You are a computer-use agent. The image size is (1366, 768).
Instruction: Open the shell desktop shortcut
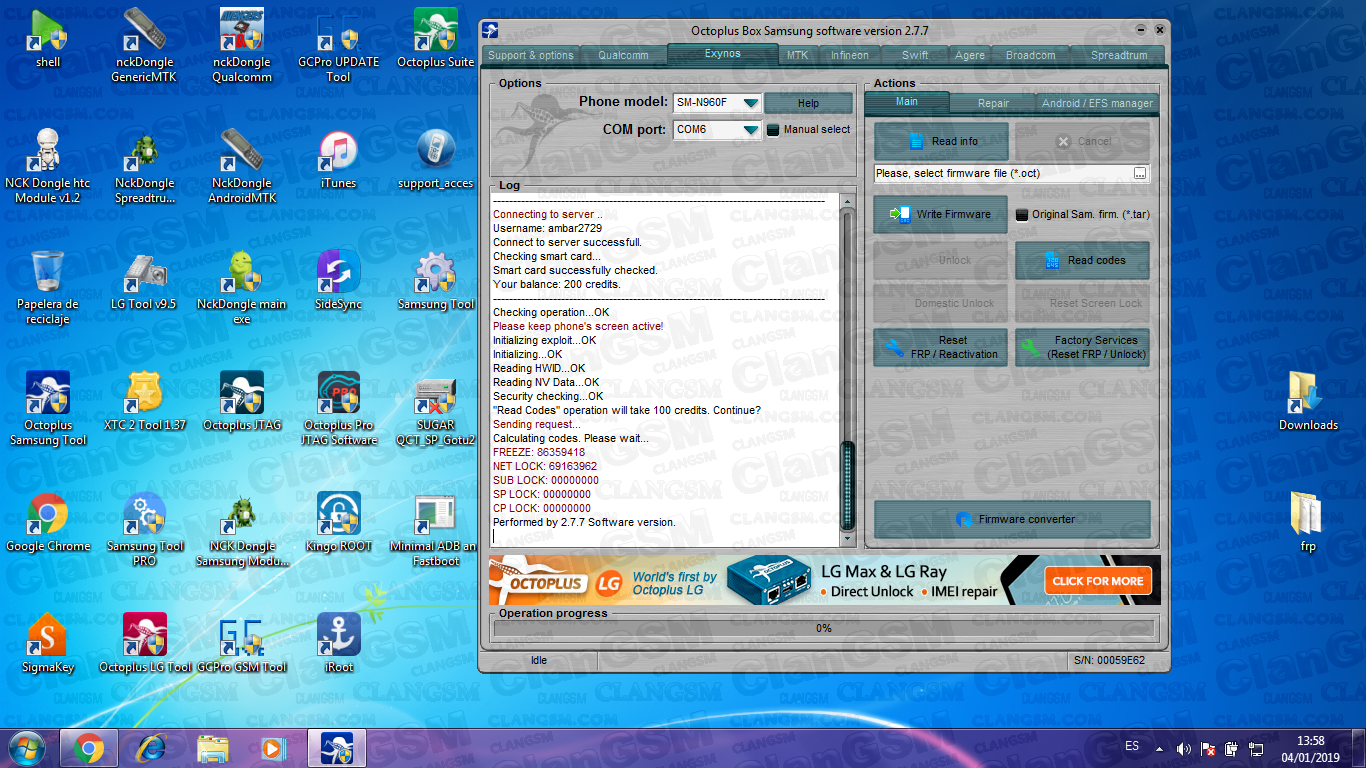(x=48, y=38)
